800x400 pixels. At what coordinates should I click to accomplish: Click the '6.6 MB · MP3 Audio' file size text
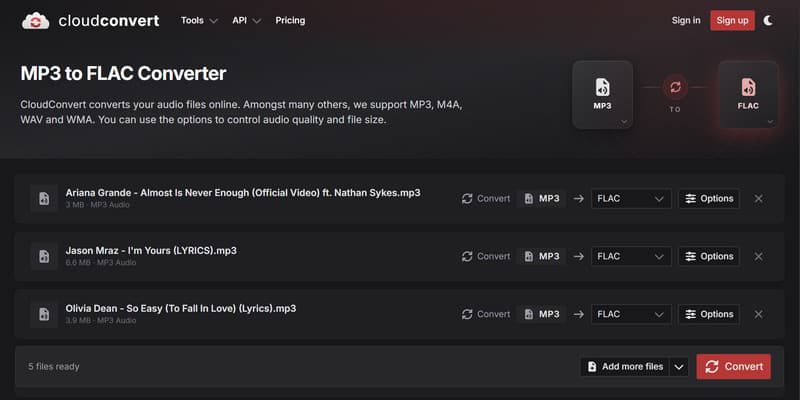point(101,263)
